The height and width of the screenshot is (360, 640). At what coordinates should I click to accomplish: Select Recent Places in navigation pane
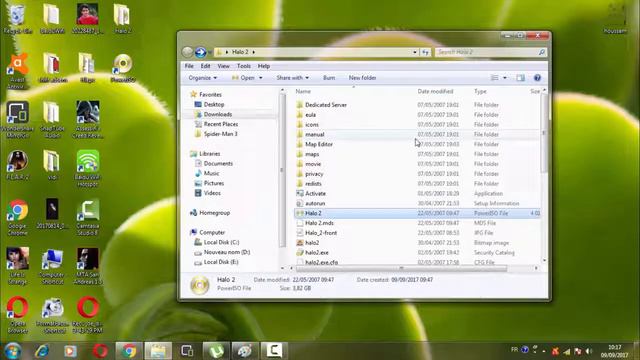[x=221, y=124]
